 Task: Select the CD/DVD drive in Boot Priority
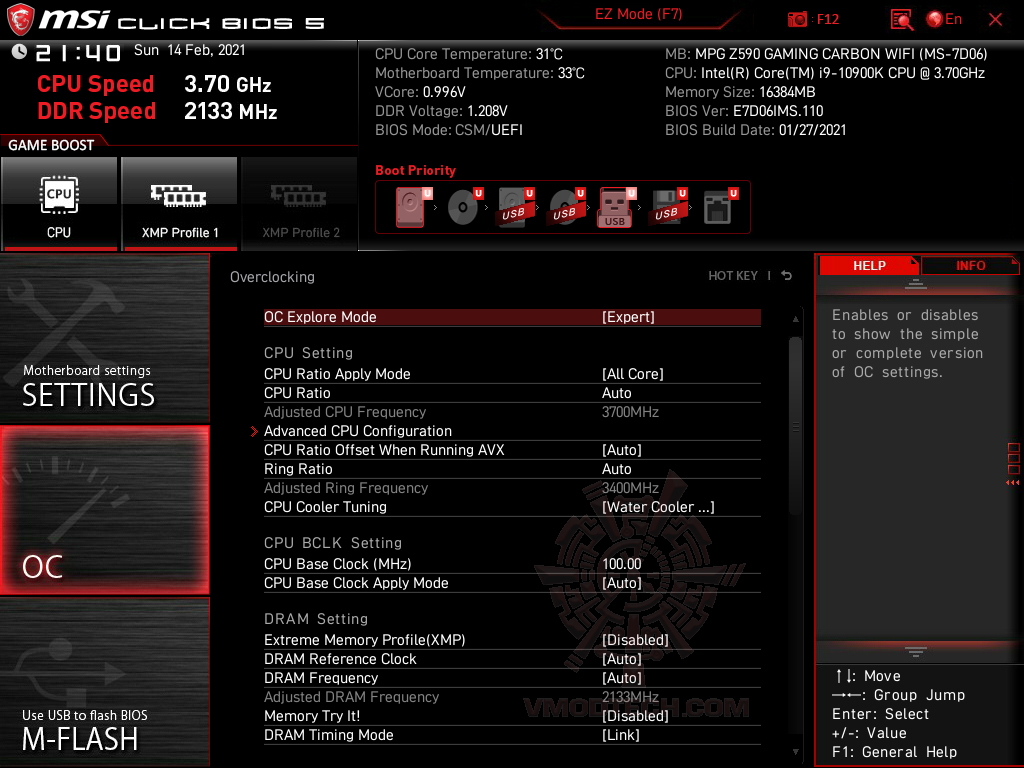(460, 206)
